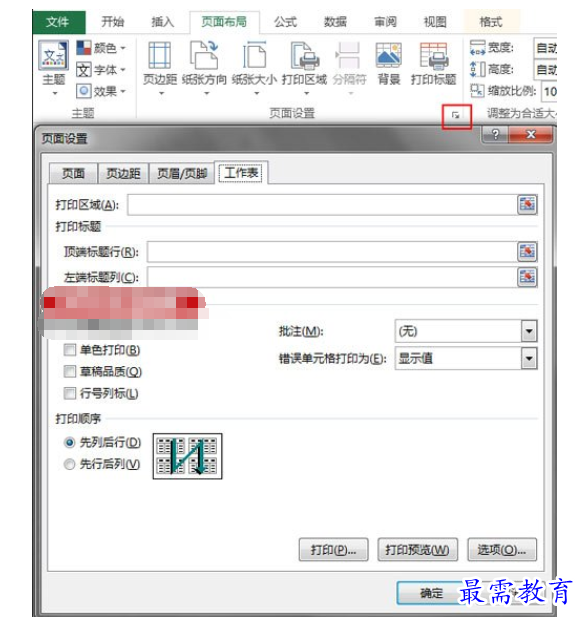The height and width of the screenshot is (623, 581).
Task: Click the 缩放比例 scale icon
Action: (477, 91)
